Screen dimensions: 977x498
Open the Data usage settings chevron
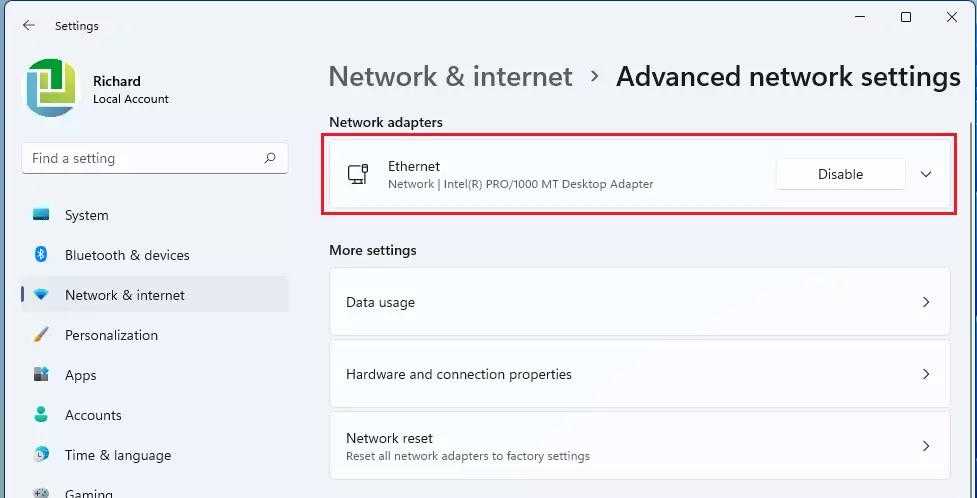click(926, 302)
